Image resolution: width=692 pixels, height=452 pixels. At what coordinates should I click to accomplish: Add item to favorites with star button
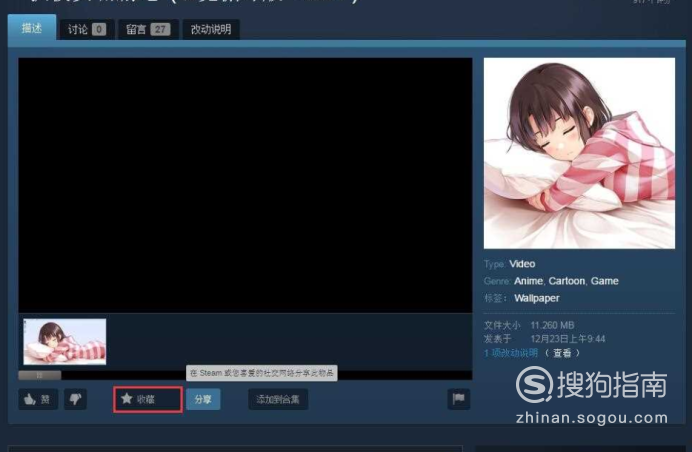coord(148,399)
